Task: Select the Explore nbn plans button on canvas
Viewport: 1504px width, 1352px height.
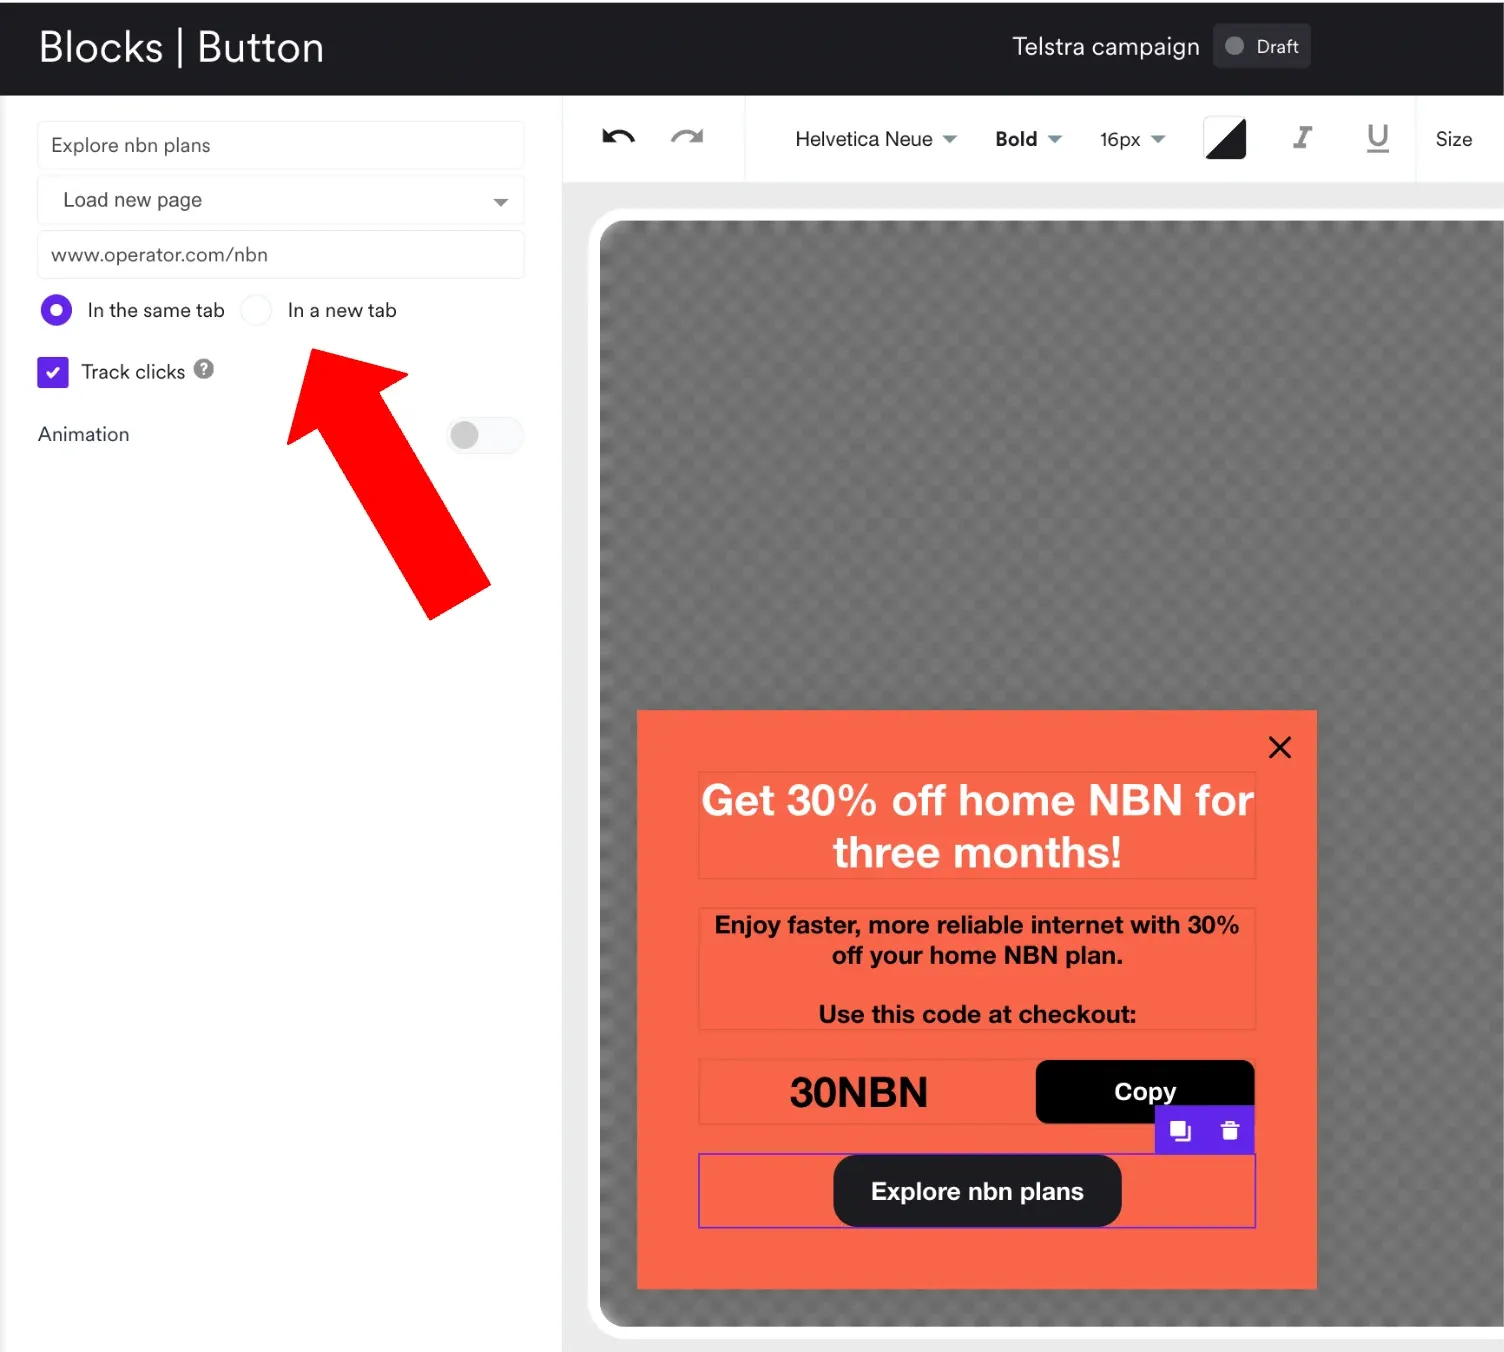Action: 977,1191
